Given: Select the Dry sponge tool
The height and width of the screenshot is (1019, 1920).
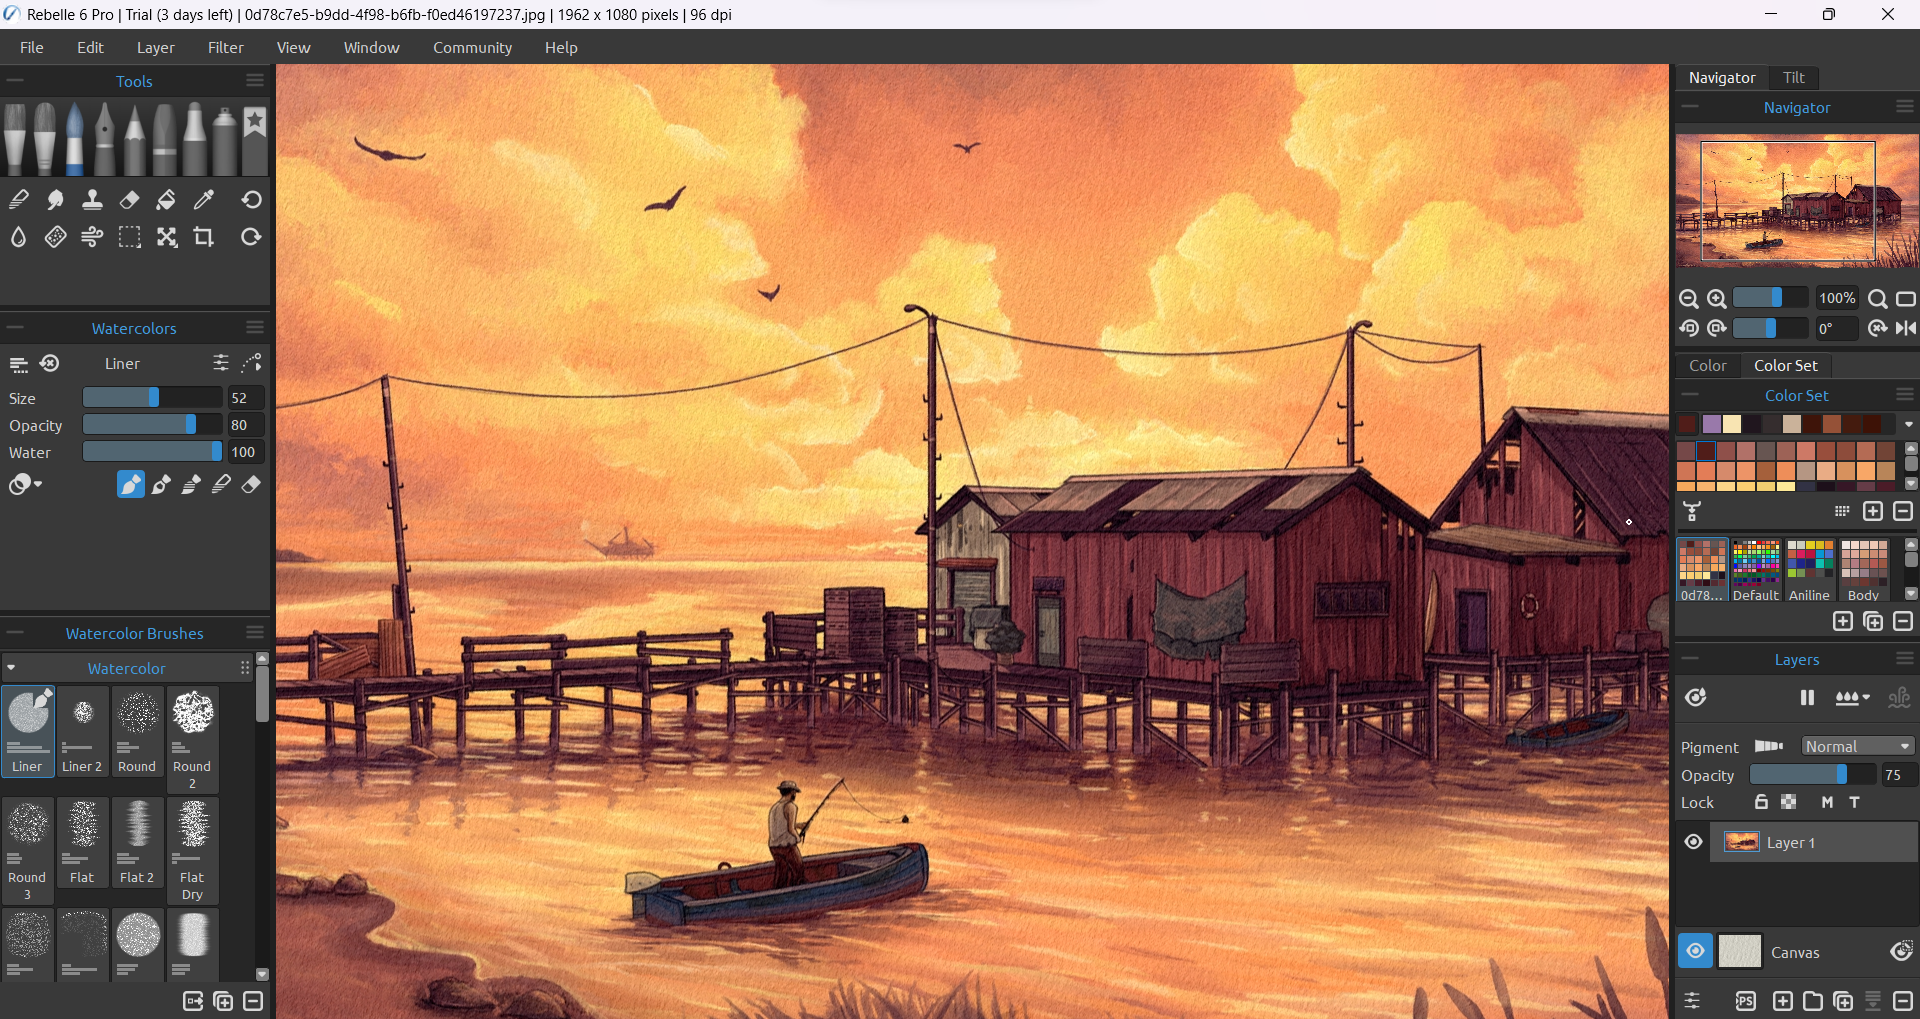Looking at the screenshot, I should tap(55, 237).
